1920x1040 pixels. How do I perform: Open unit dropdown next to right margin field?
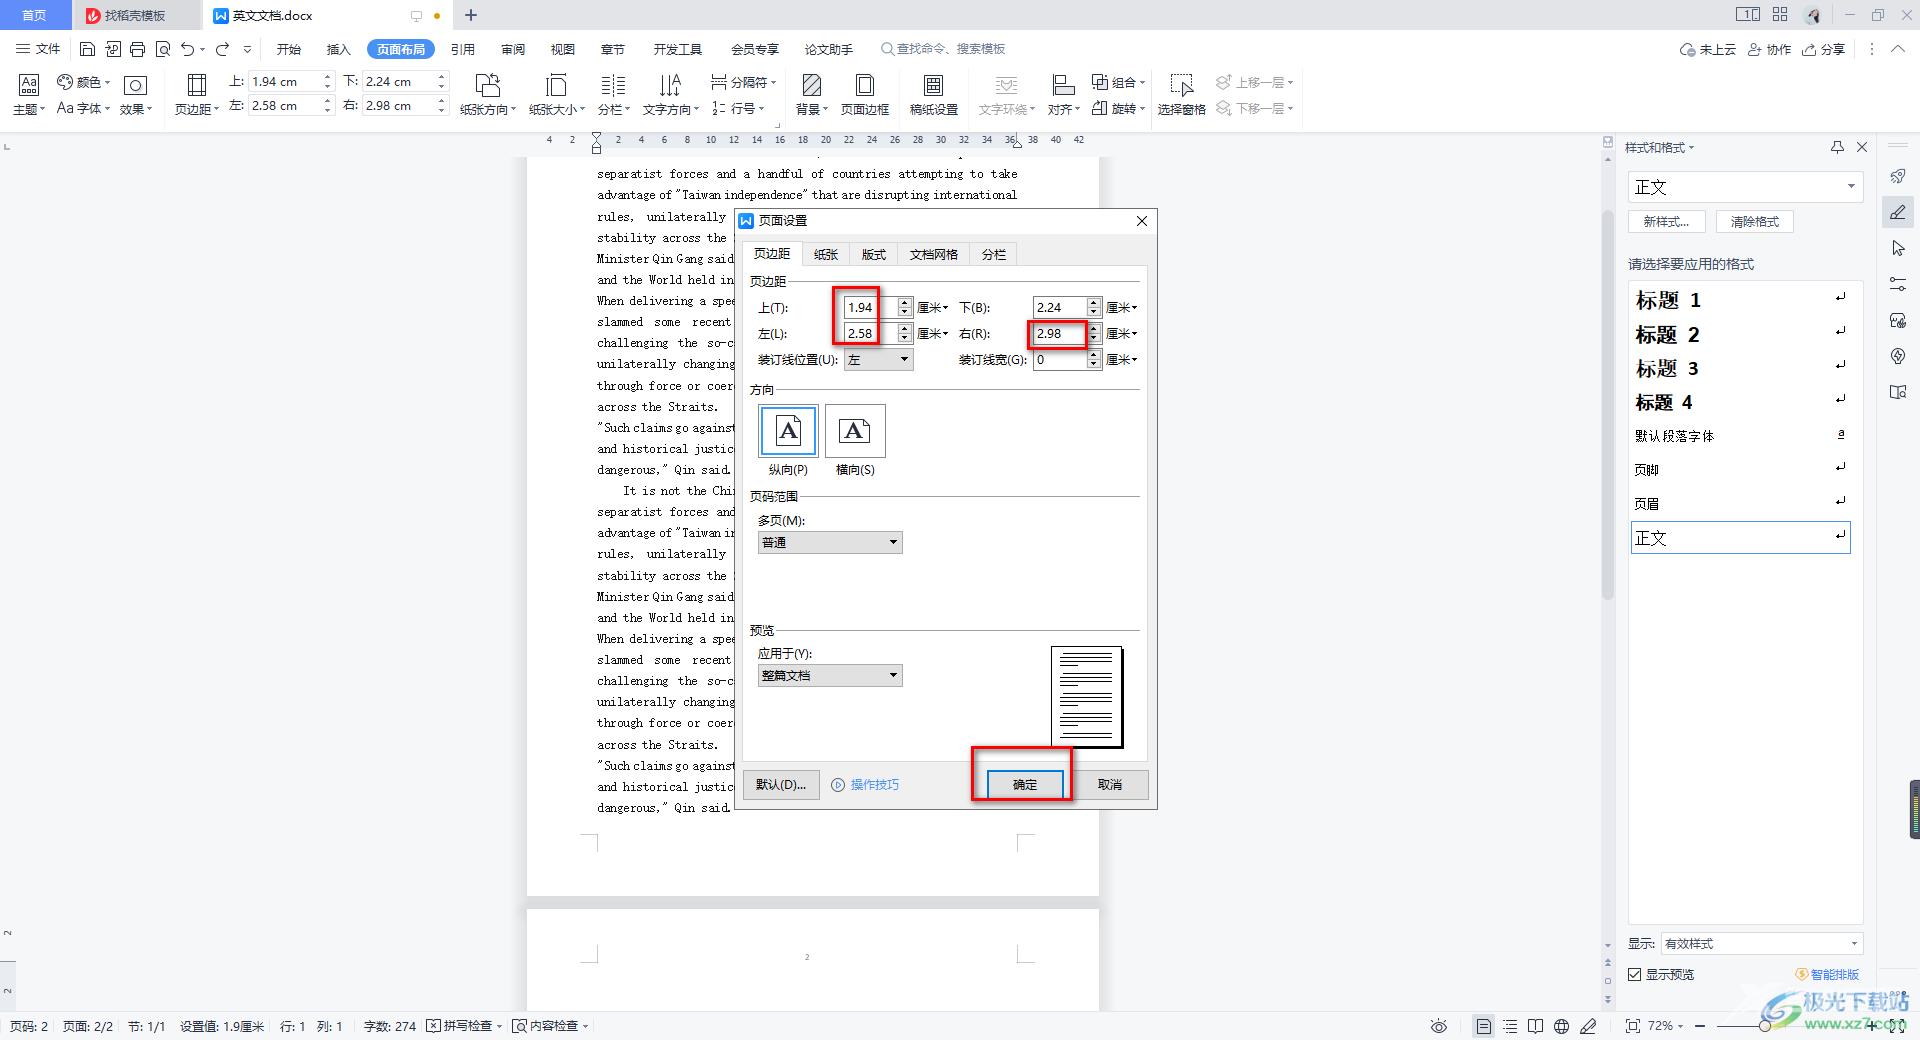click(1122, 334)
